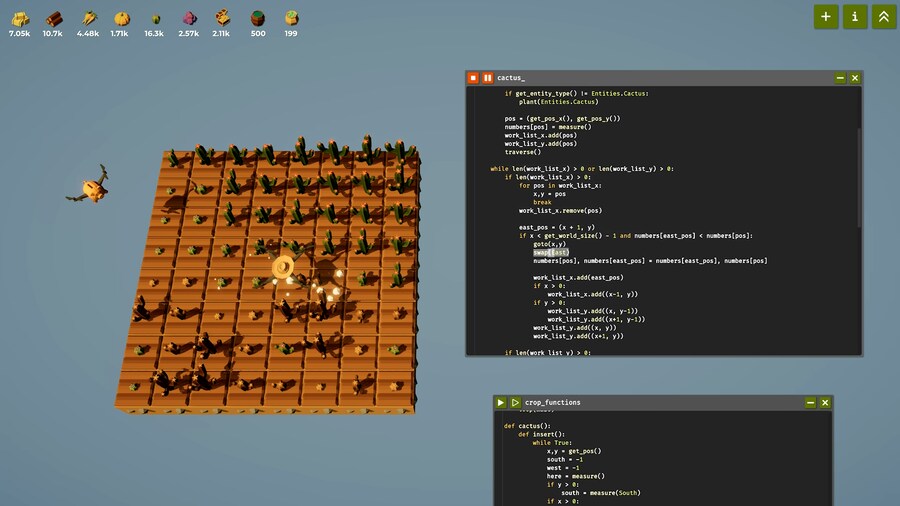The image size is (900, 506).
Task: Select the pumpkin resource icon
Action: 121,18
